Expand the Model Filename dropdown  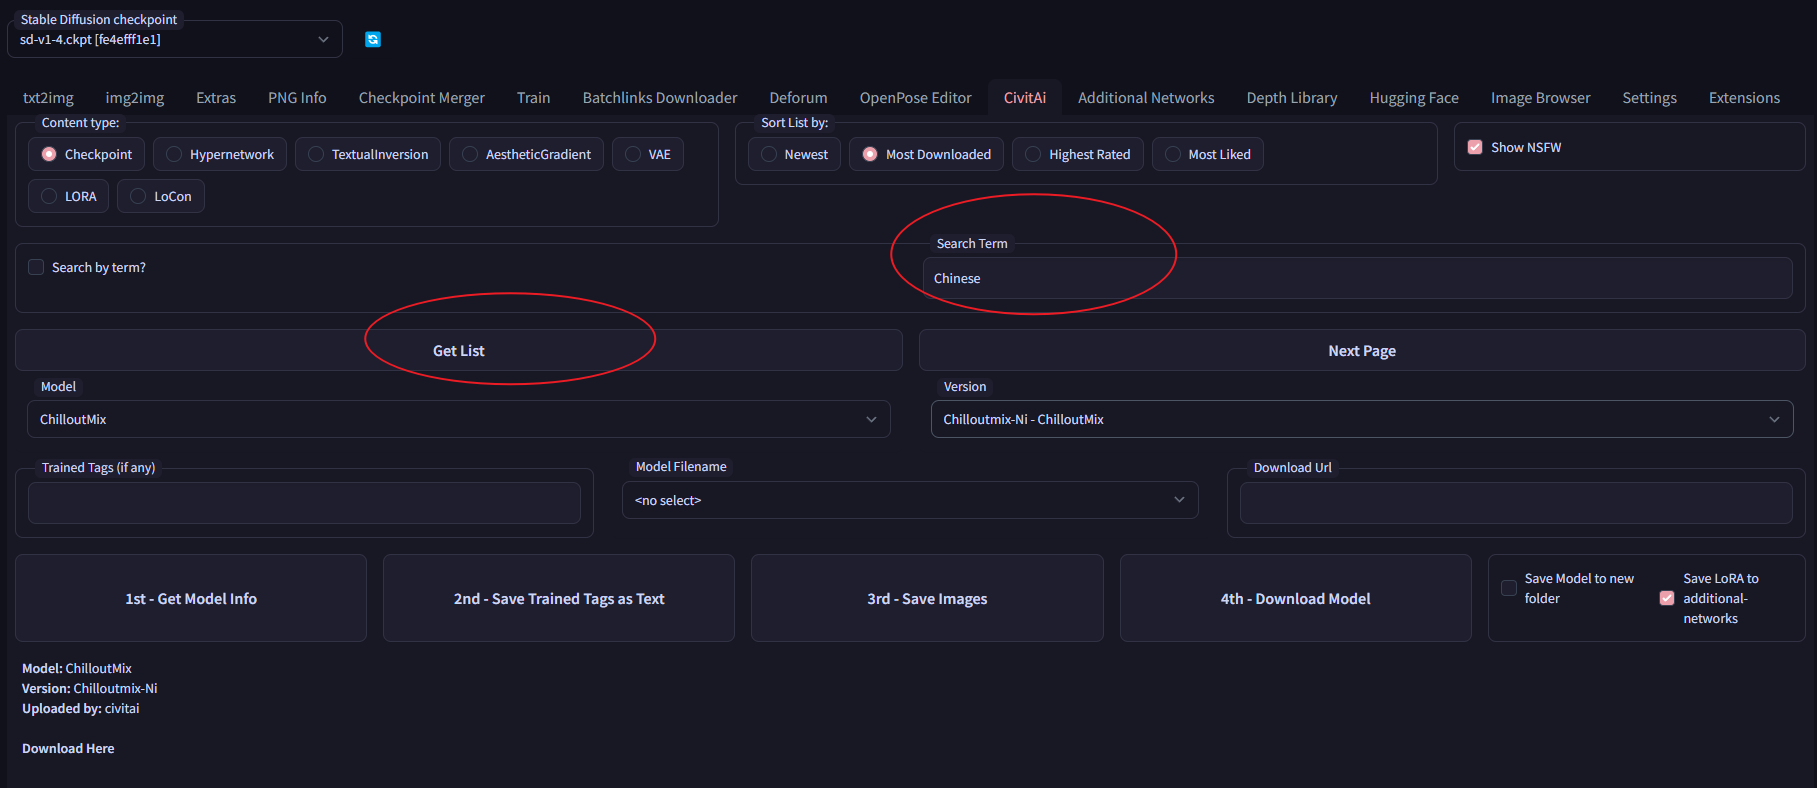pos(910,500)
